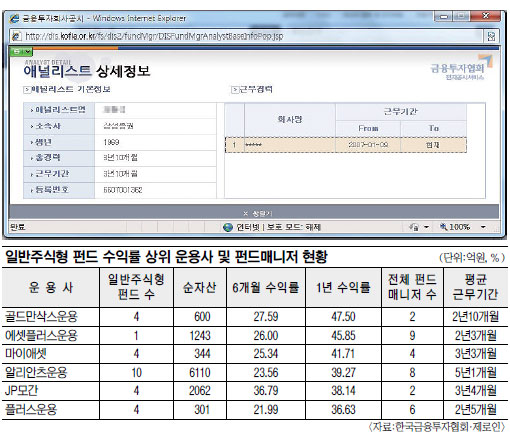Click the From column header
The image size is (510, 438).
(x=368, y=128)
